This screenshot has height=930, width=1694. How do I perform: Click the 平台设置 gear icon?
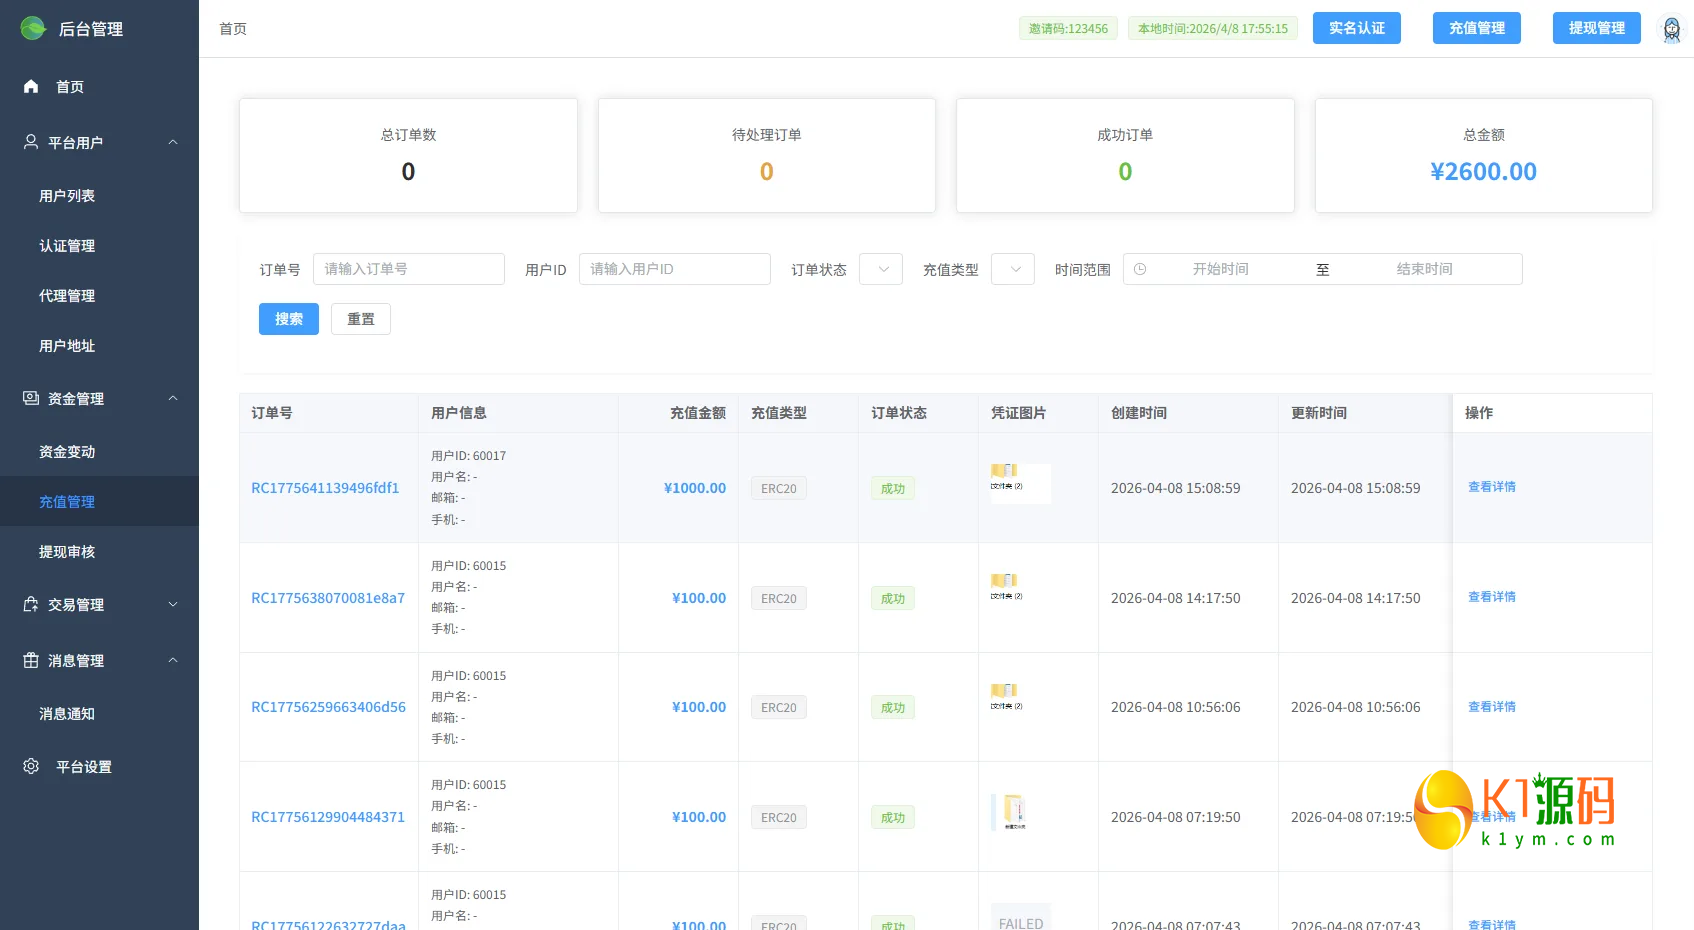(31, 766)
